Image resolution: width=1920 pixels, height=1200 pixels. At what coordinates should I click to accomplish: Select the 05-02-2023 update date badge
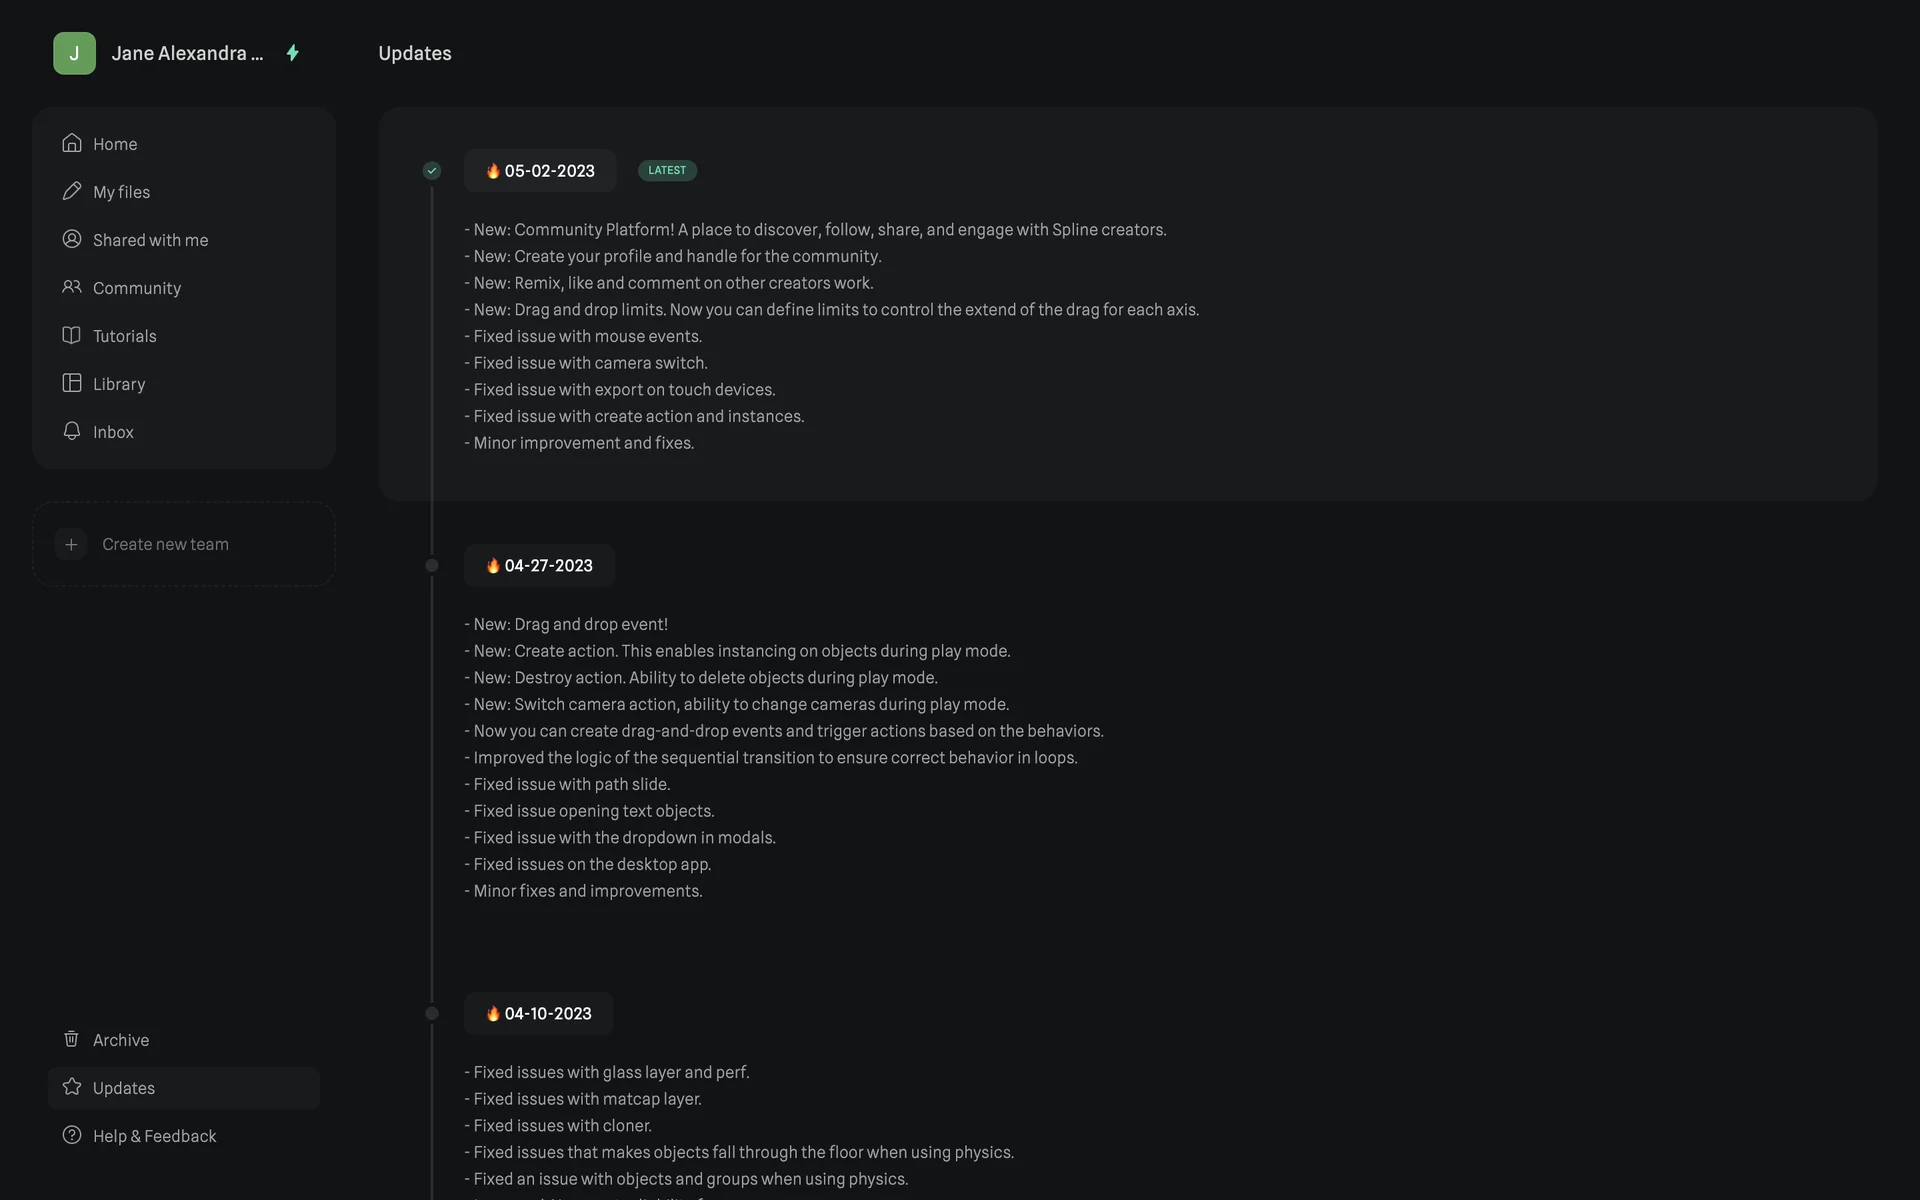540,171
